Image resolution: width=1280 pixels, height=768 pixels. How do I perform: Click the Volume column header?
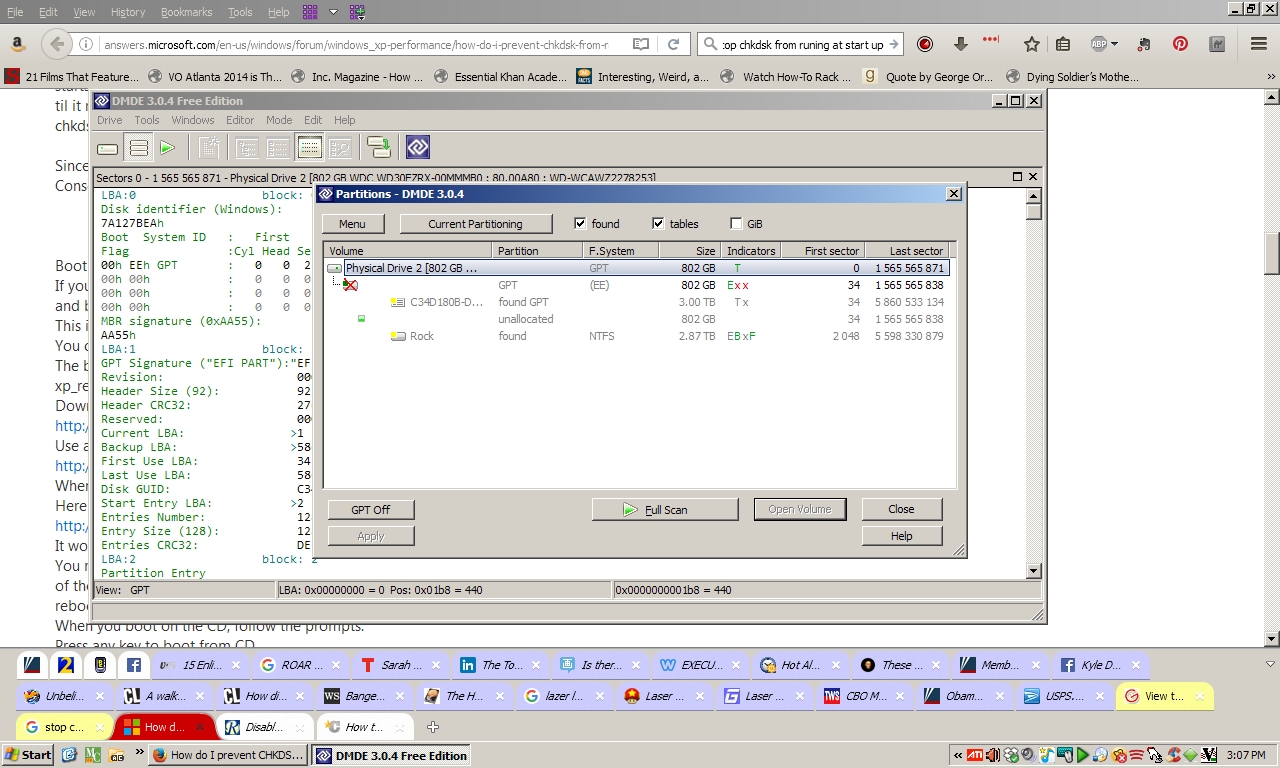coord(408,251)
